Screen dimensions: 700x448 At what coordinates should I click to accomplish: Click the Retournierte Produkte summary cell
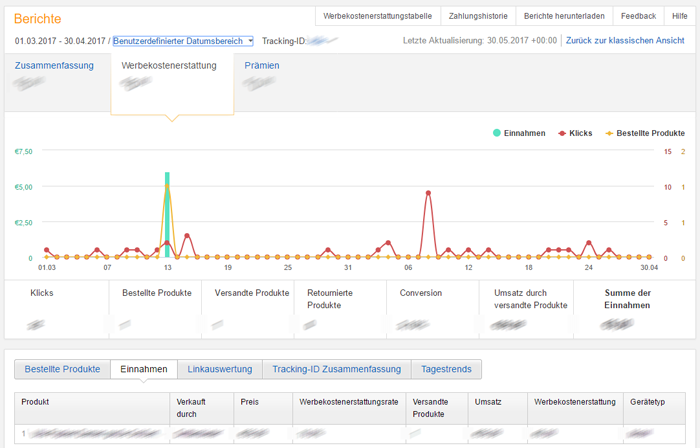coord(340,309)
